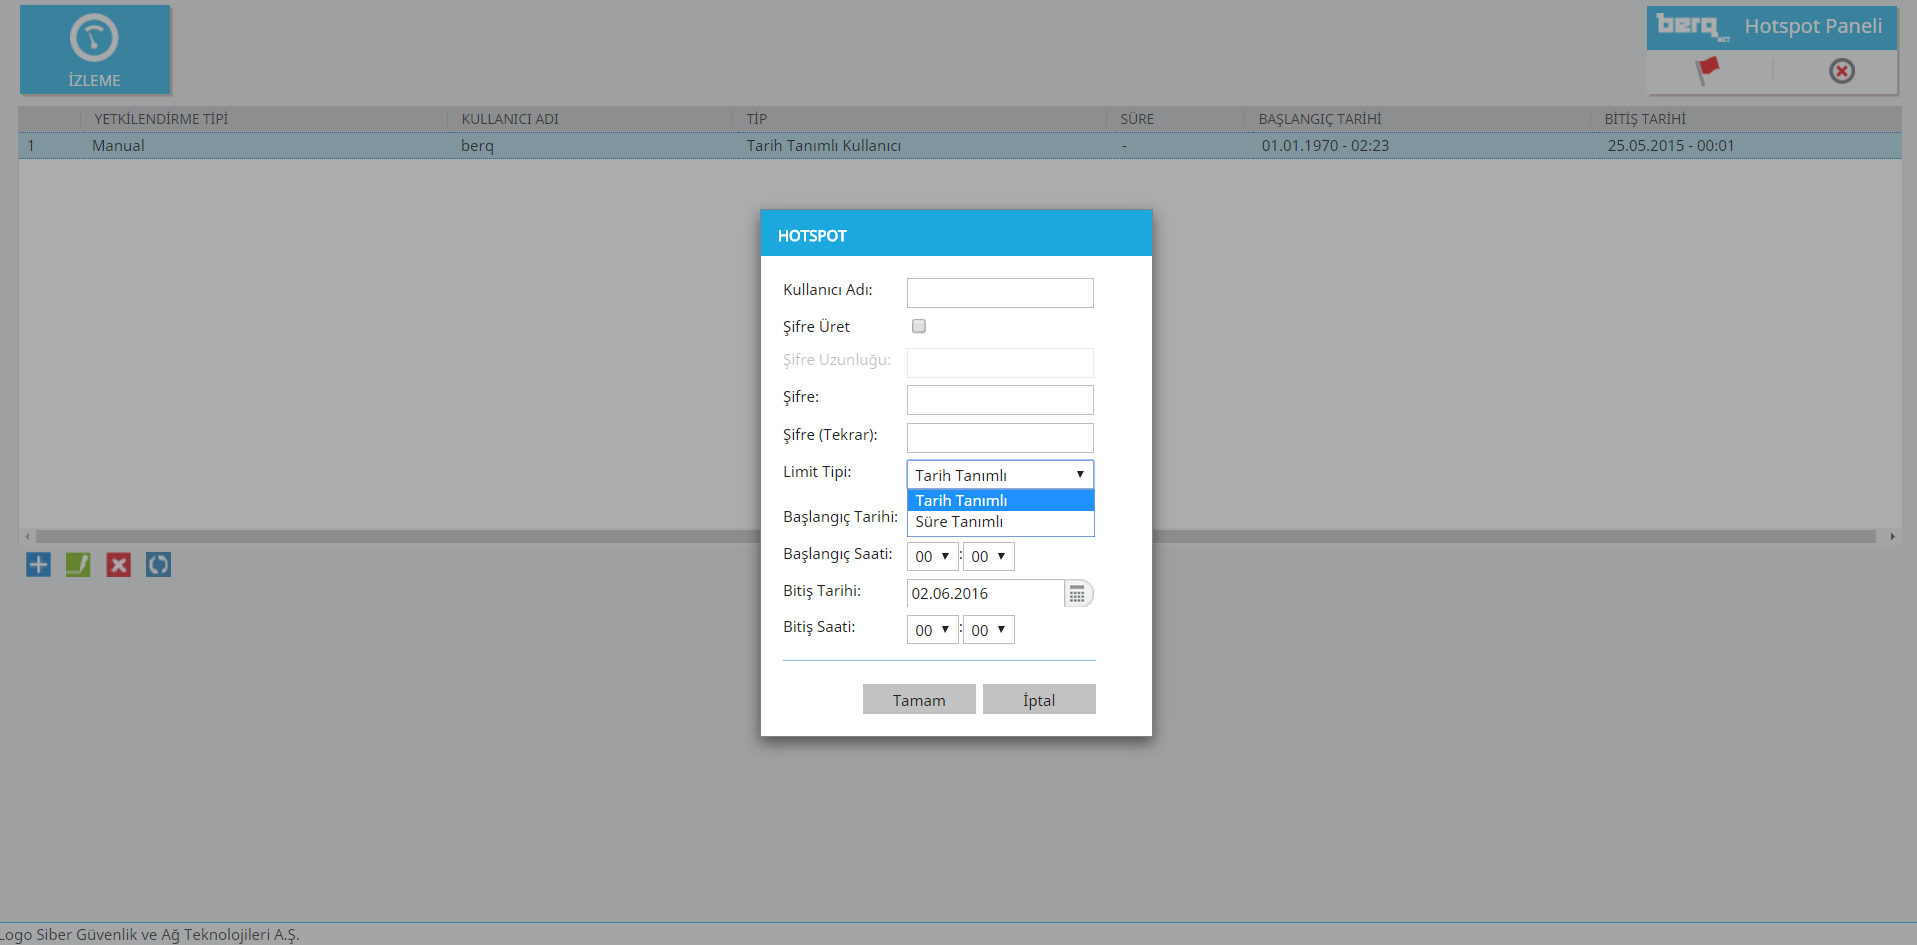Click 'Tarih Tanımlı Kullanıcı' cell
This screenshot has height=945, width=1917.
pyautogui.click(x=823, y=146)
